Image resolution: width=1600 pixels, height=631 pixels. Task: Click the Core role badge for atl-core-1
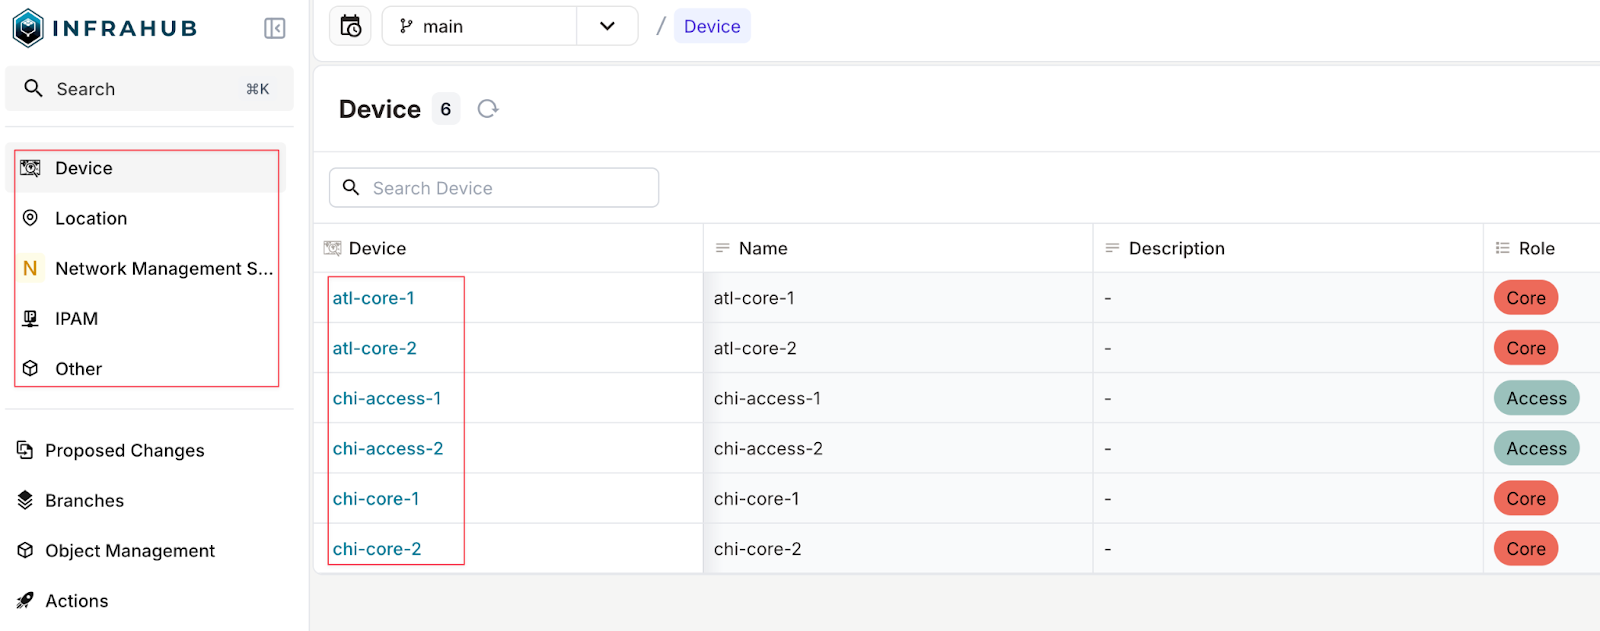pos(1526,298)
